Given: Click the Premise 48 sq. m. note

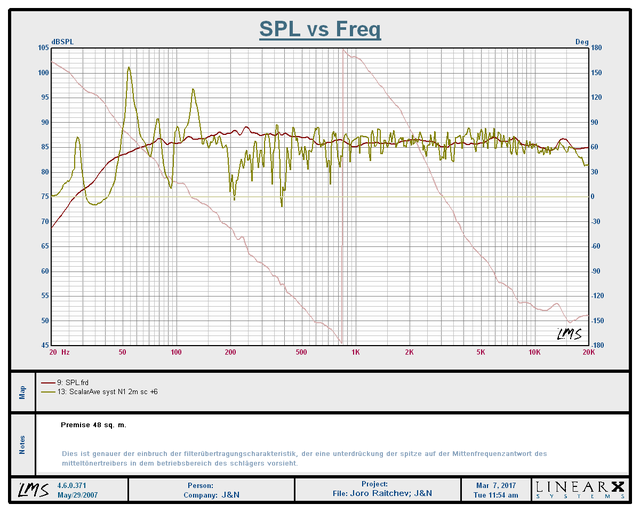Looking at the screenshot, I should coord(93,425).
